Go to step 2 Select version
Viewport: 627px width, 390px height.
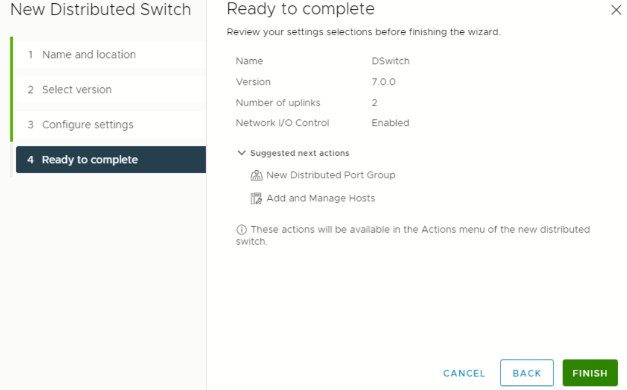[111, 90]
